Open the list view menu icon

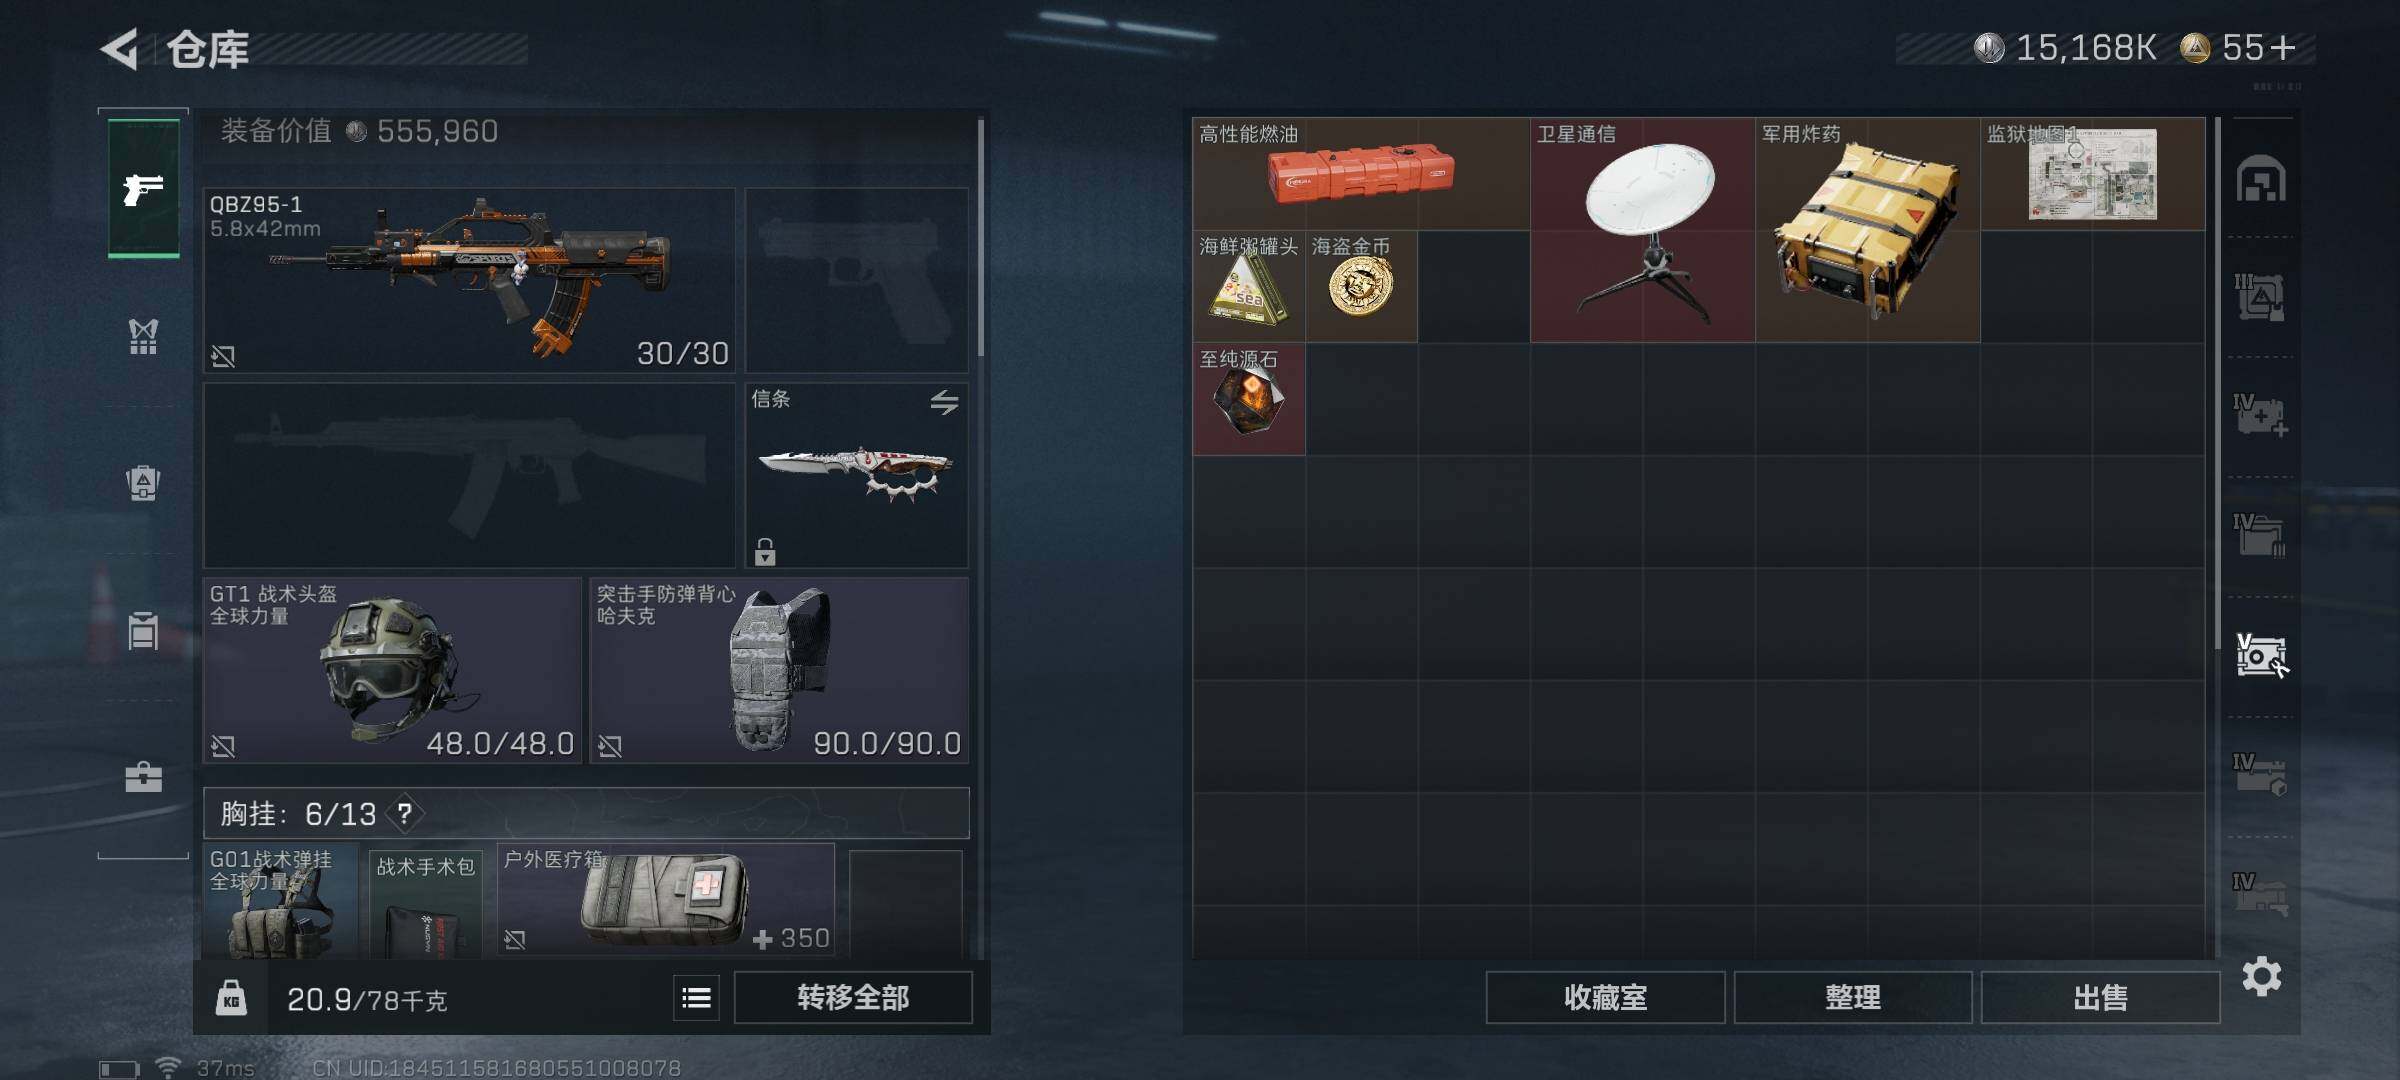click(696, 998)
